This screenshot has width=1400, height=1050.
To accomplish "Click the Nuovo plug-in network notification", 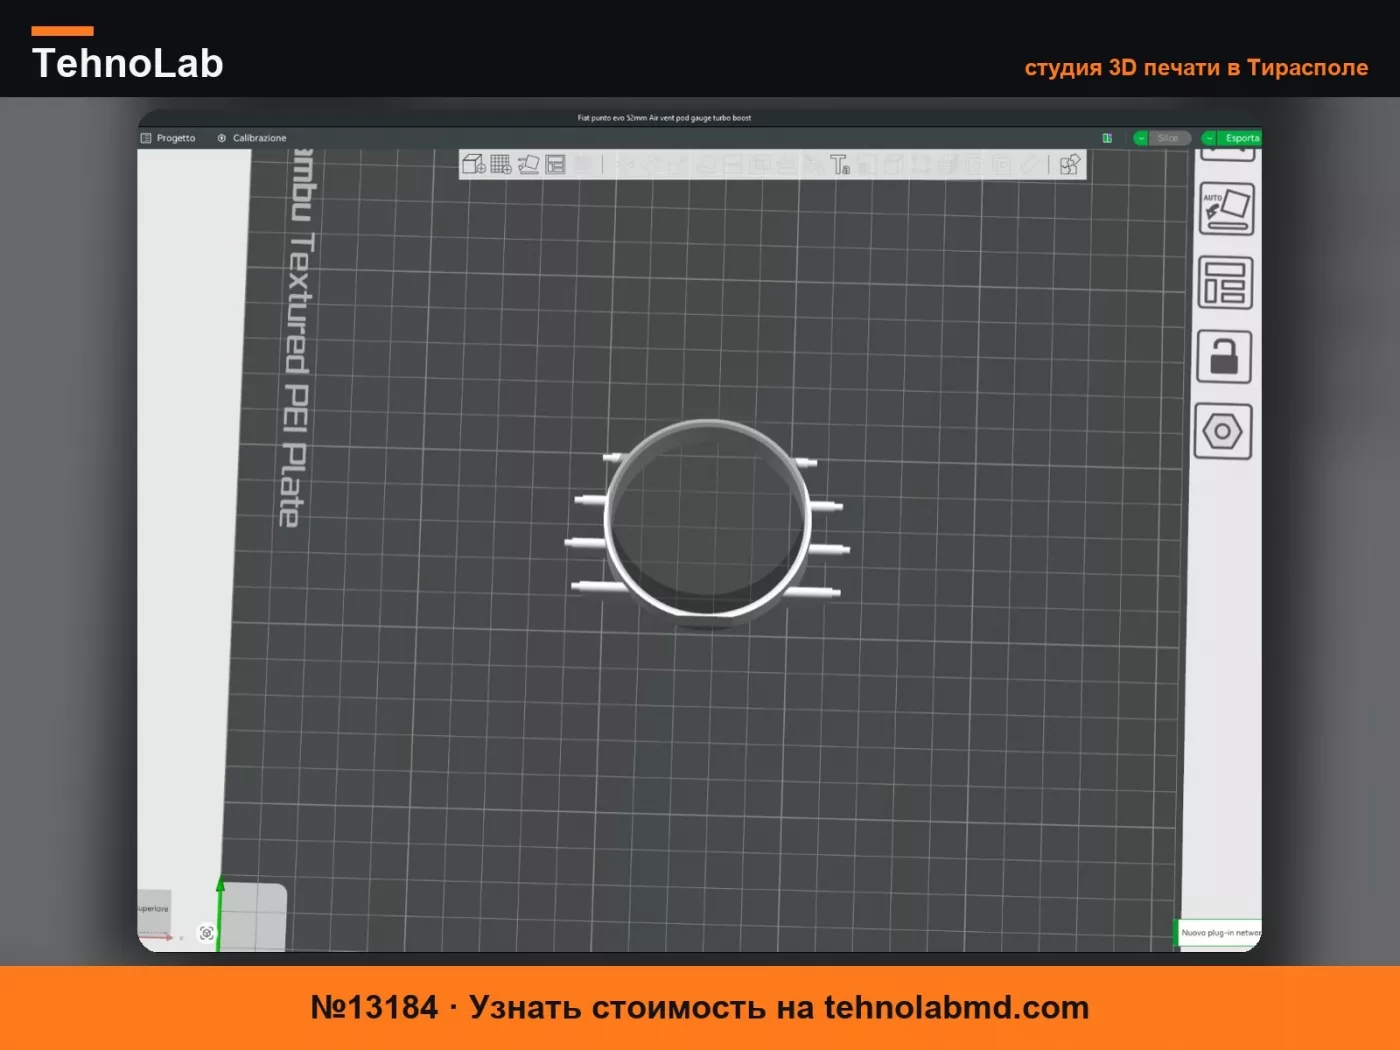I will click(1218, 933).
